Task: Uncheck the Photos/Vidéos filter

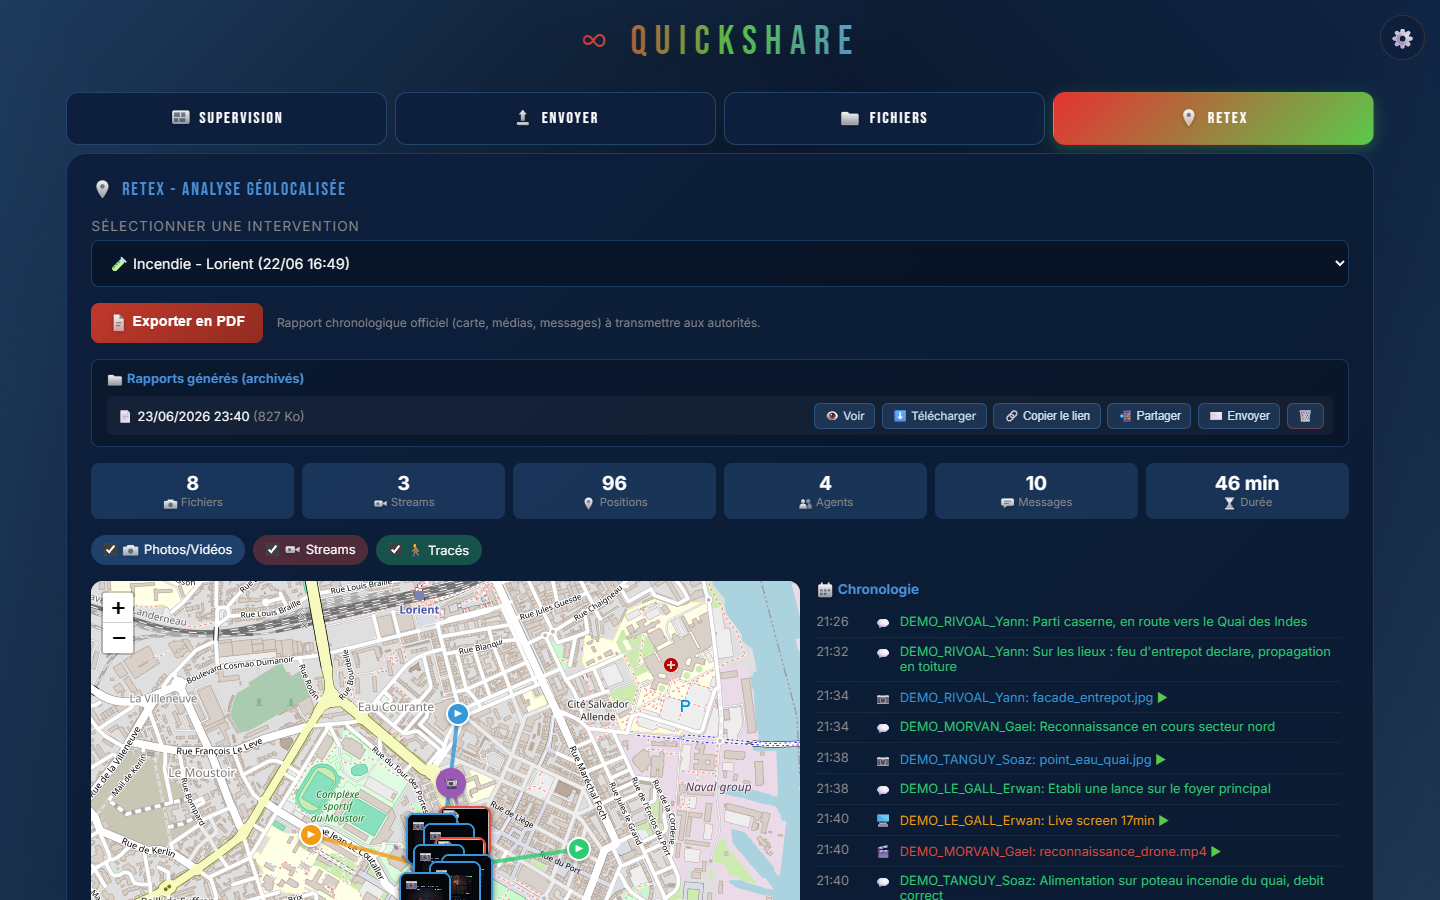Action: 111,550
